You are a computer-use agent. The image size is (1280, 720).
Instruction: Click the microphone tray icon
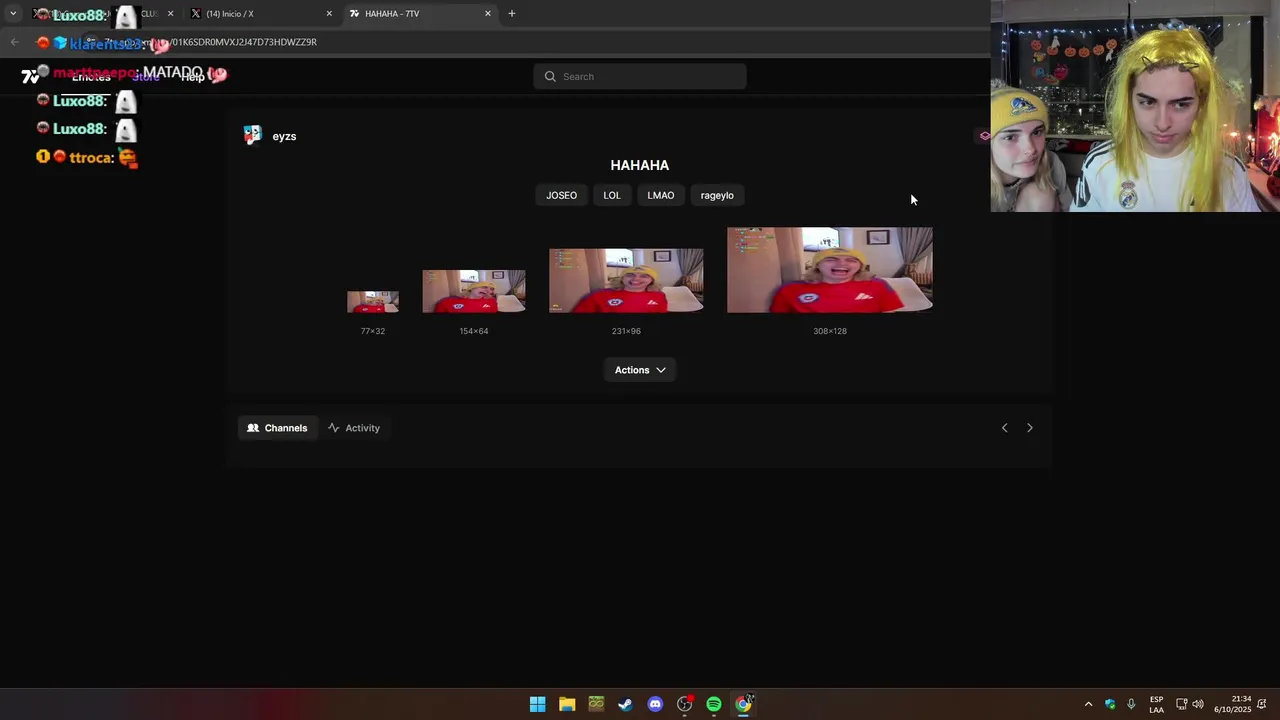click(x=1131, y=704)
